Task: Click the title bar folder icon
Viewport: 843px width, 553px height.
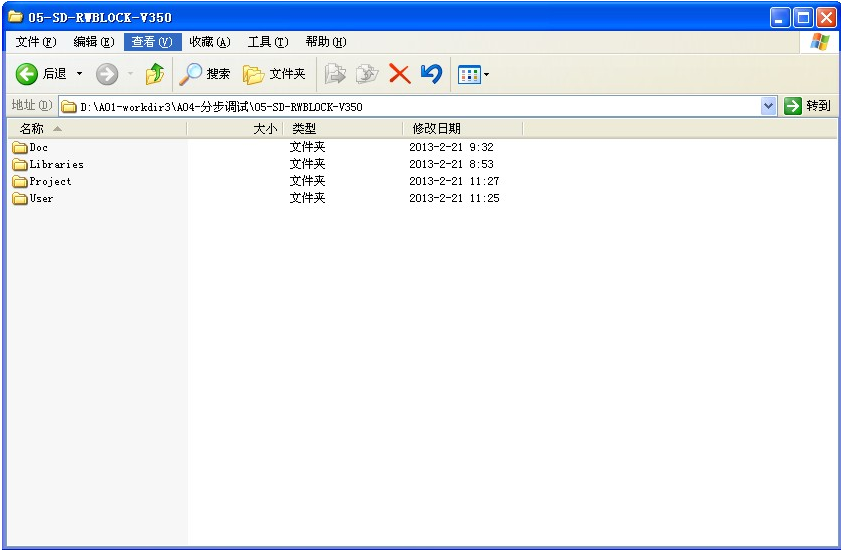Action: coord(16,17)
